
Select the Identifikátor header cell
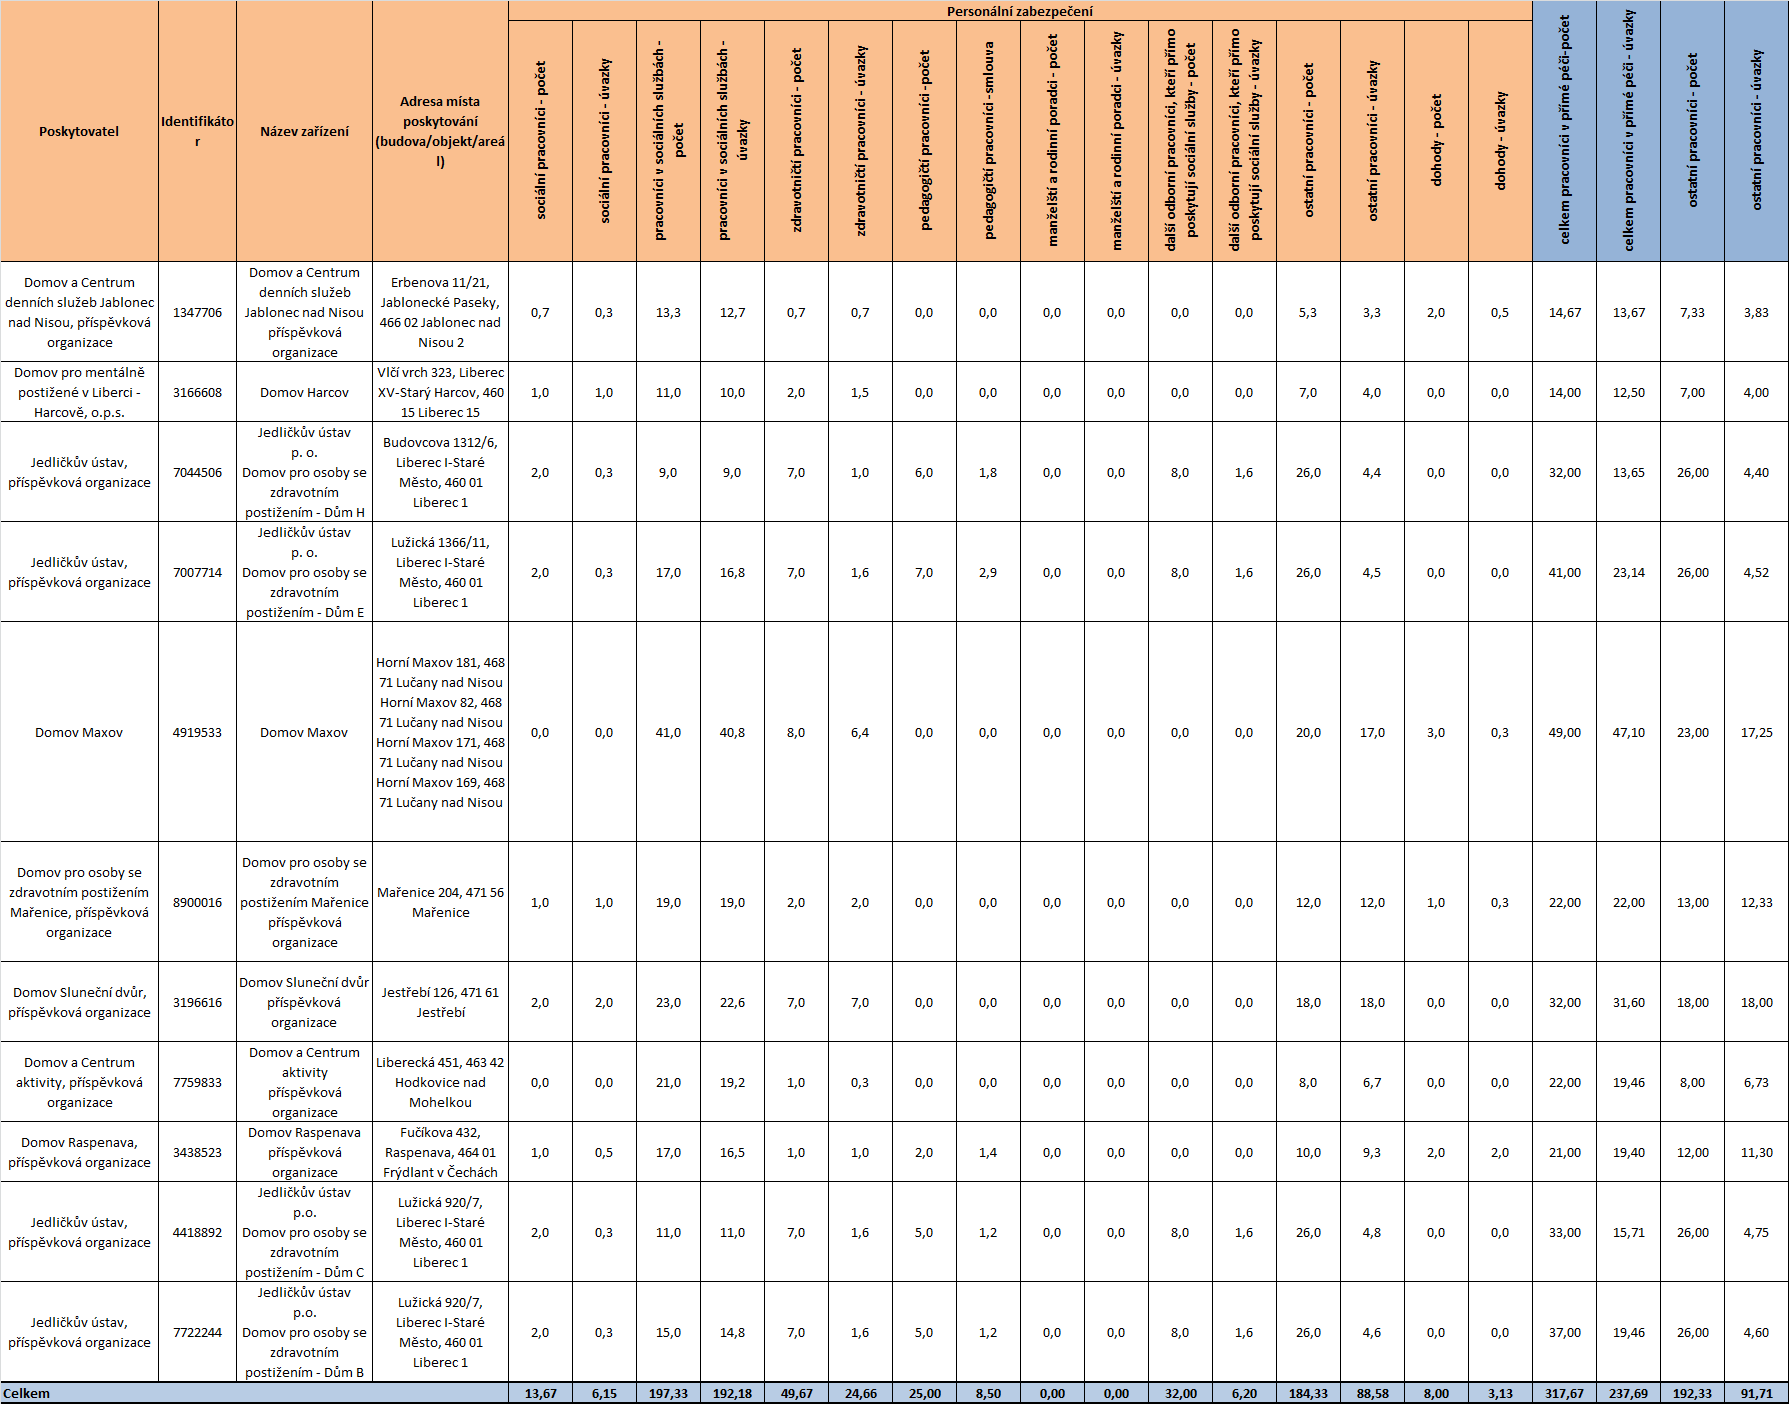(x=197, y=131)
